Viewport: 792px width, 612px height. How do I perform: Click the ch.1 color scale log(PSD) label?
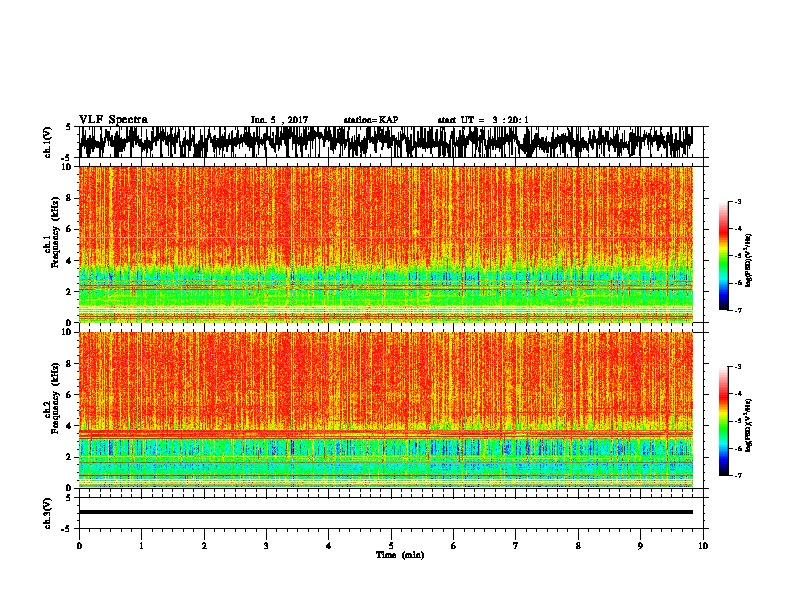tap(749, 261)
